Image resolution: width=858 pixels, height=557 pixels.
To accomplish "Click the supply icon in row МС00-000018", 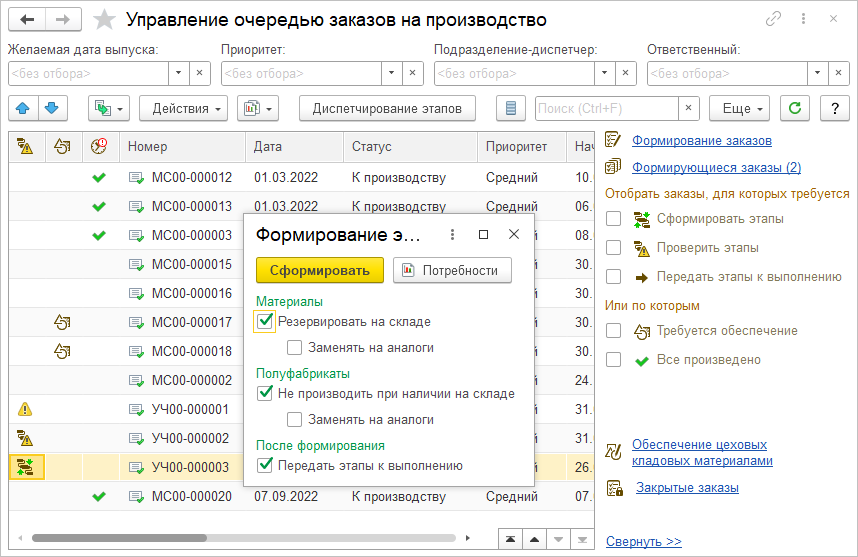I will [62, 351].
